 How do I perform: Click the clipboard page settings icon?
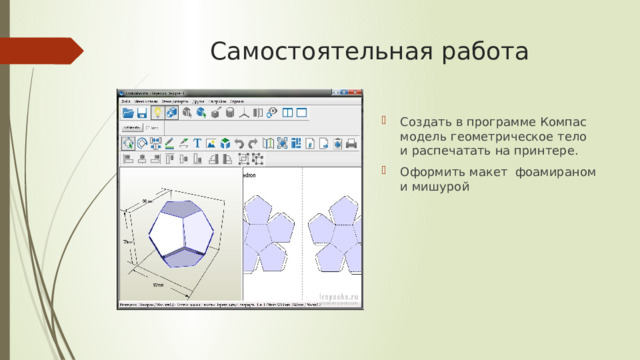point(338,144)
